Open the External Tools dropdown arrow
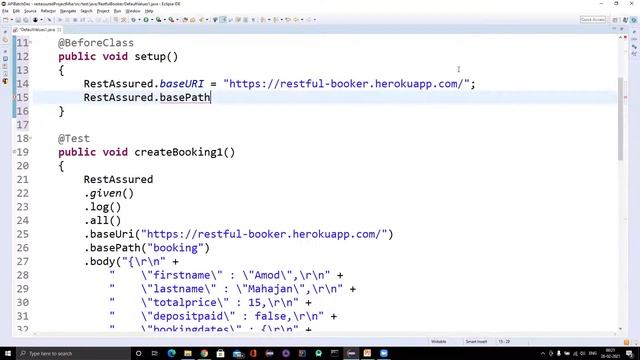The height and width of the screenshot is (360, 640). (177, 20)
